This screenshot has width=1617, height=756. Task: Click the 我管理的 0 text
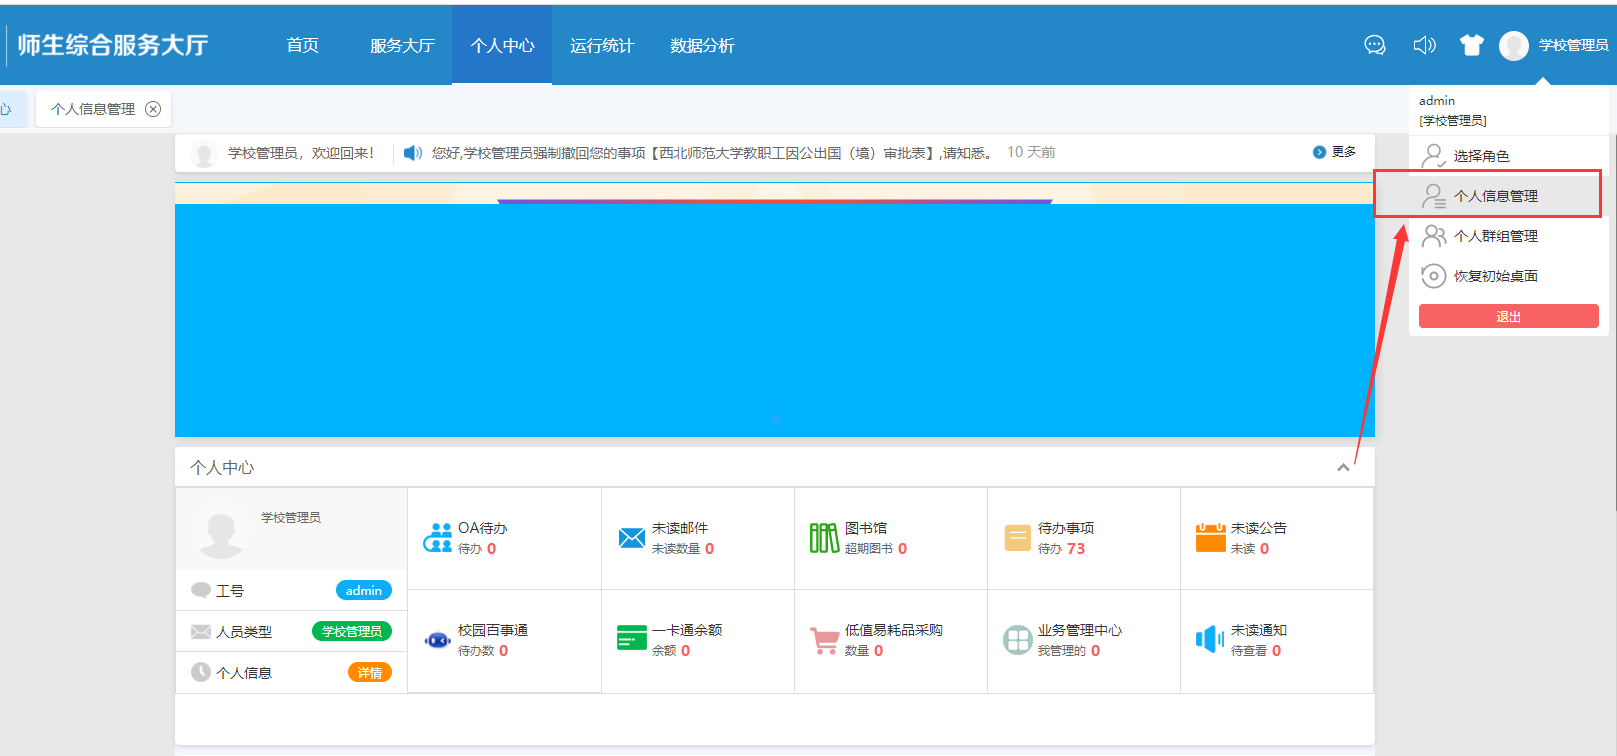click(x=1069, y=650)
